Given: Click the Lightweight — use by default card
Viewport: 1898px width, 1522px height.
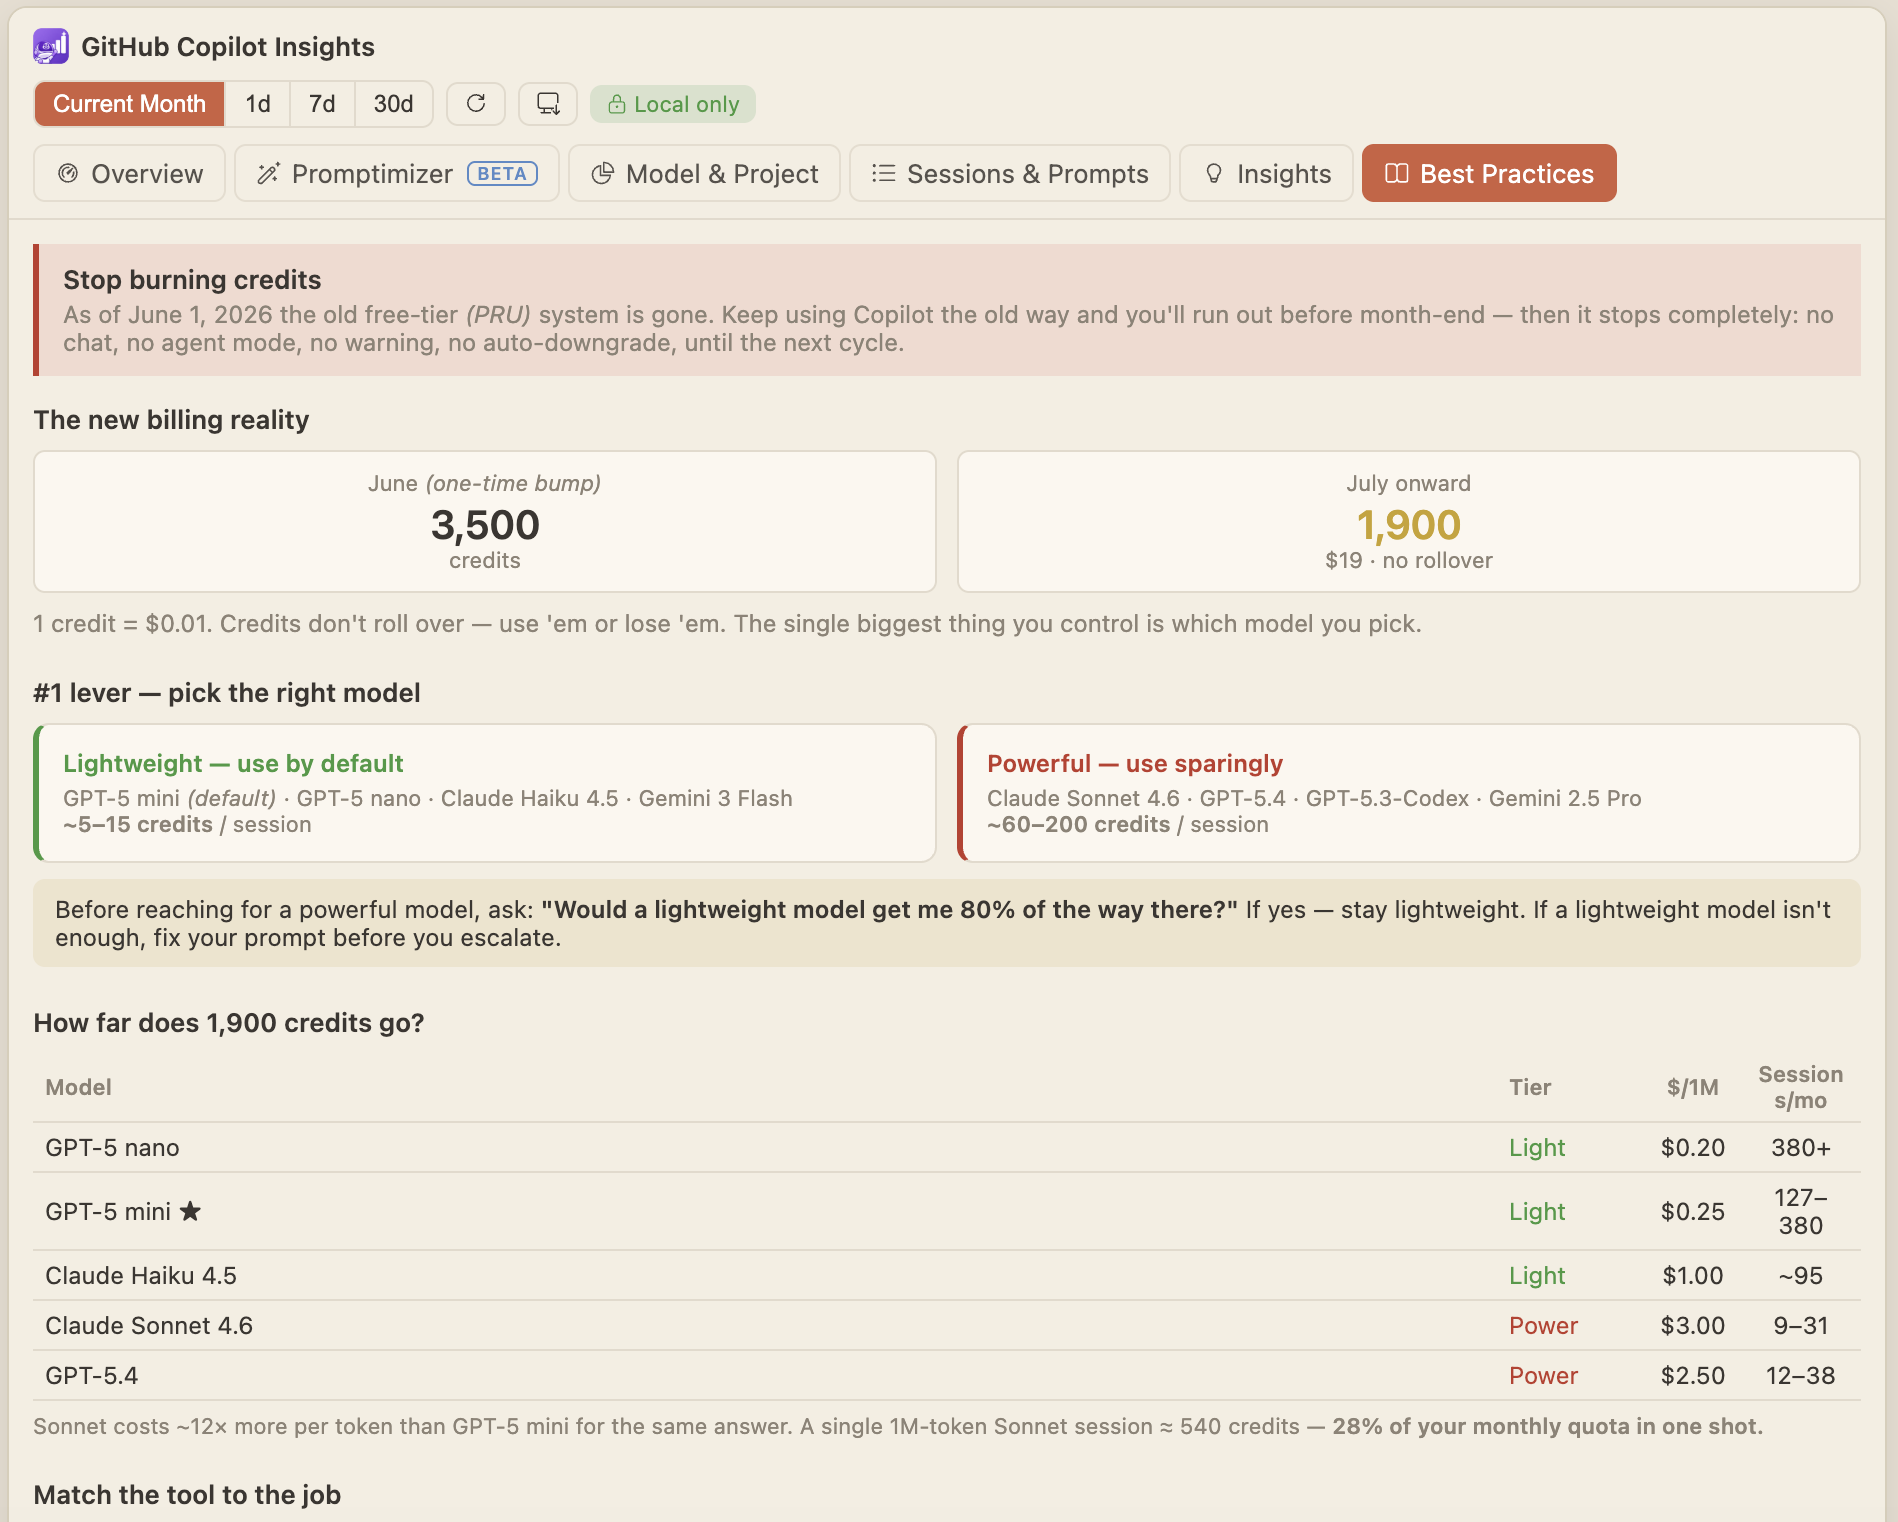Looking at the screenshot, I should [x=485, y=793].
